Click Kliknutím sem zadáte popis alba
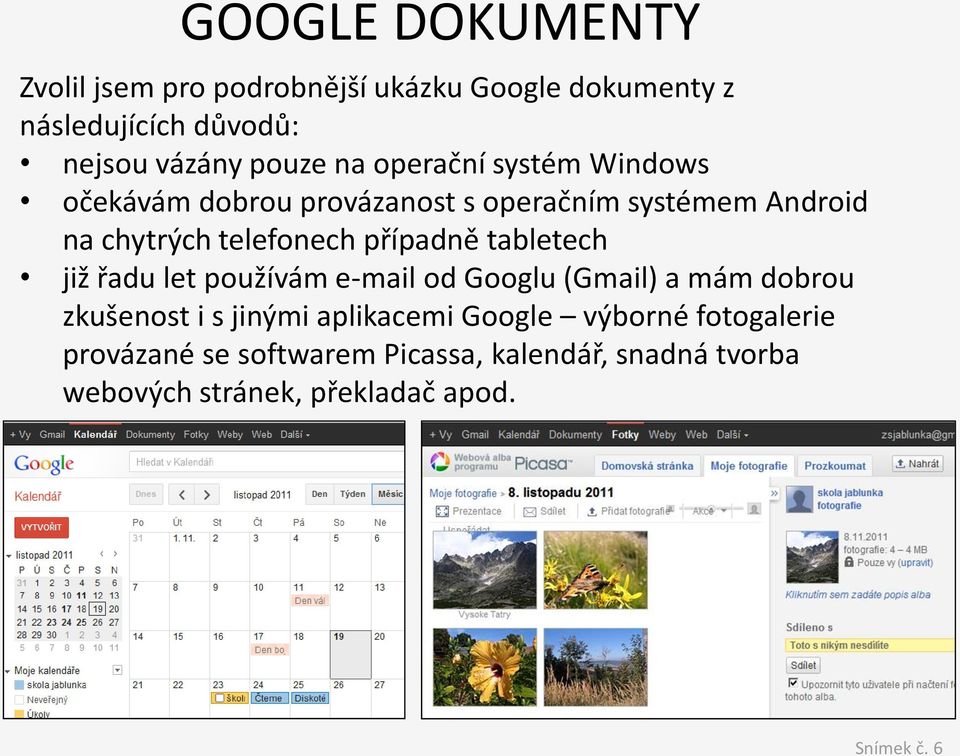The image size is (960, 756). pos(858,594)
